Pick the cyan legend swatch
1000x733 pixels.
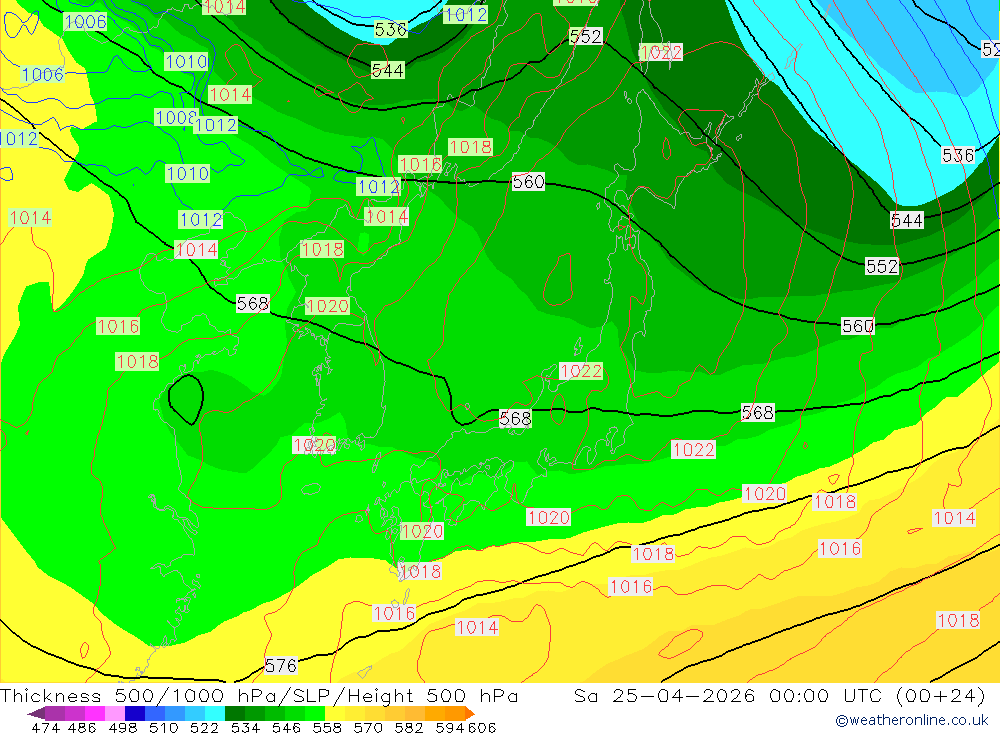(215, 713)
